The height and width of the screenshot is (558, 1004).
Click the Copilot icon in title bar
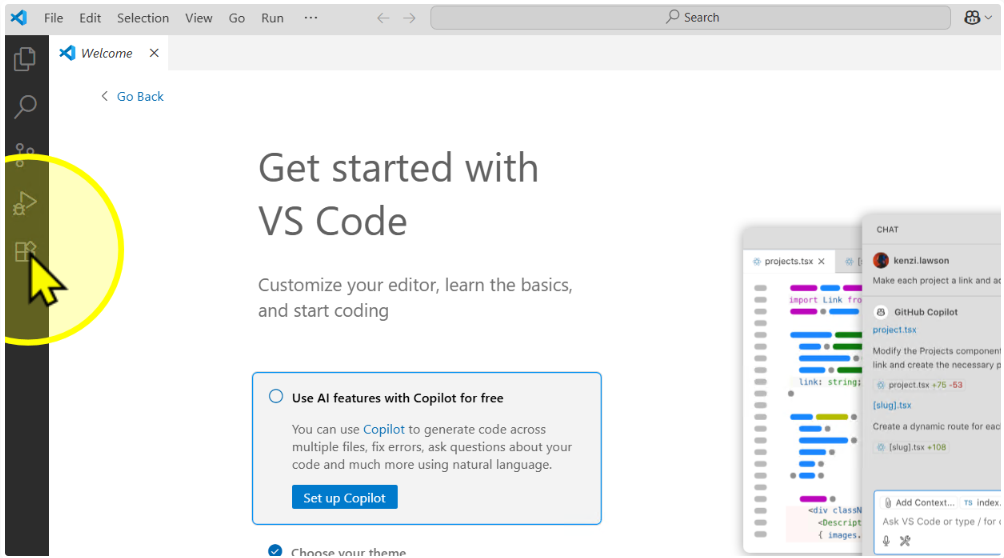tap(971, 18)
